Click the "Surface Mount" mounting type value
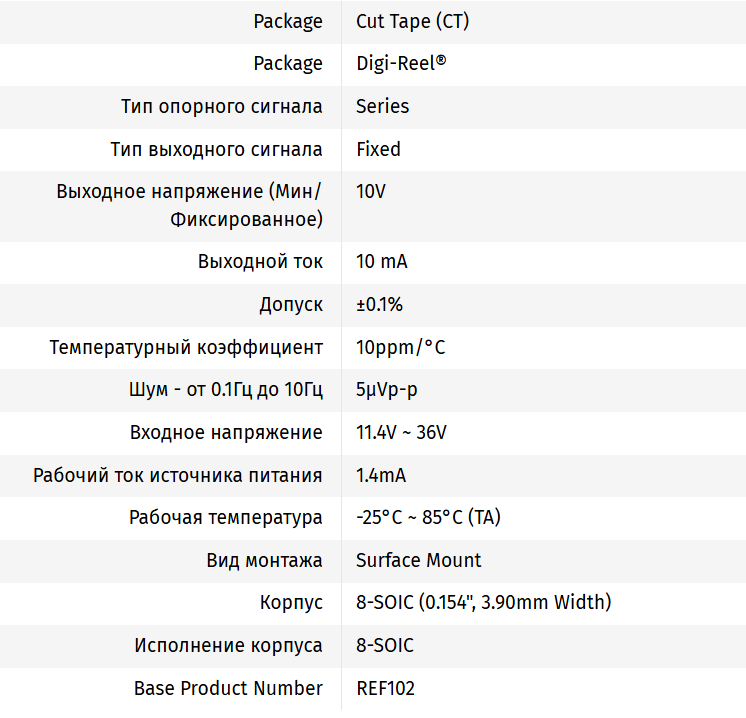 (418, 560)
